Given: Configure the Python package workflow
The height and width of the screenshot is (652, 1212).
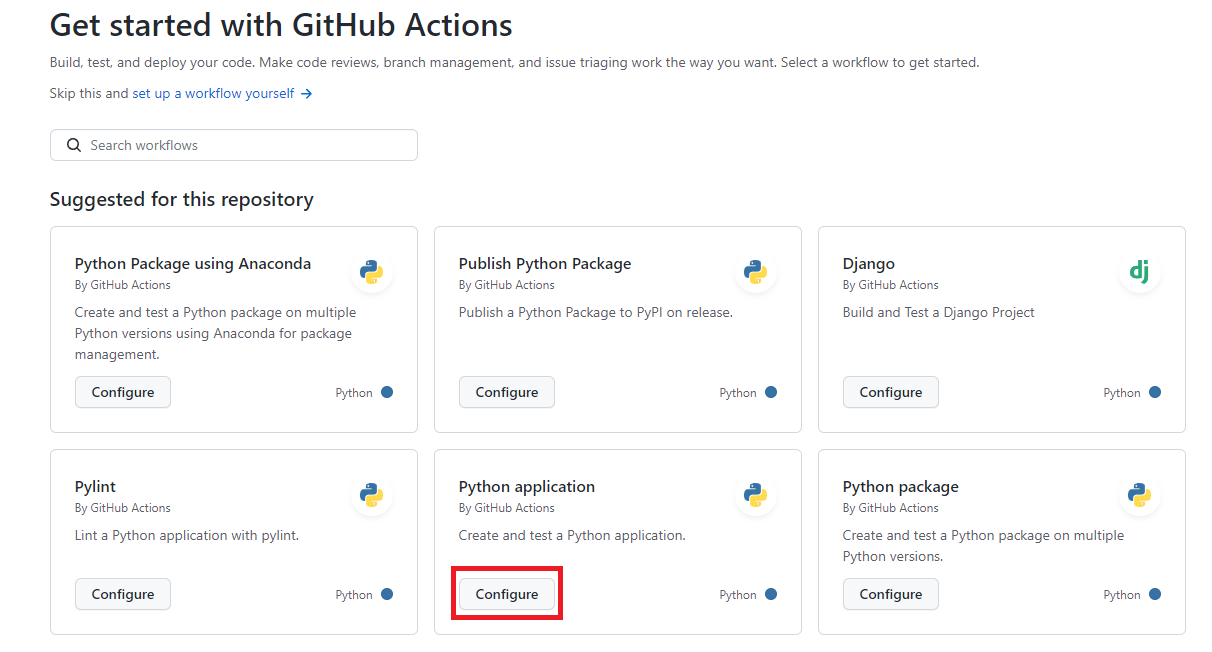Looking at the screenshot, I should click(891, 594).
